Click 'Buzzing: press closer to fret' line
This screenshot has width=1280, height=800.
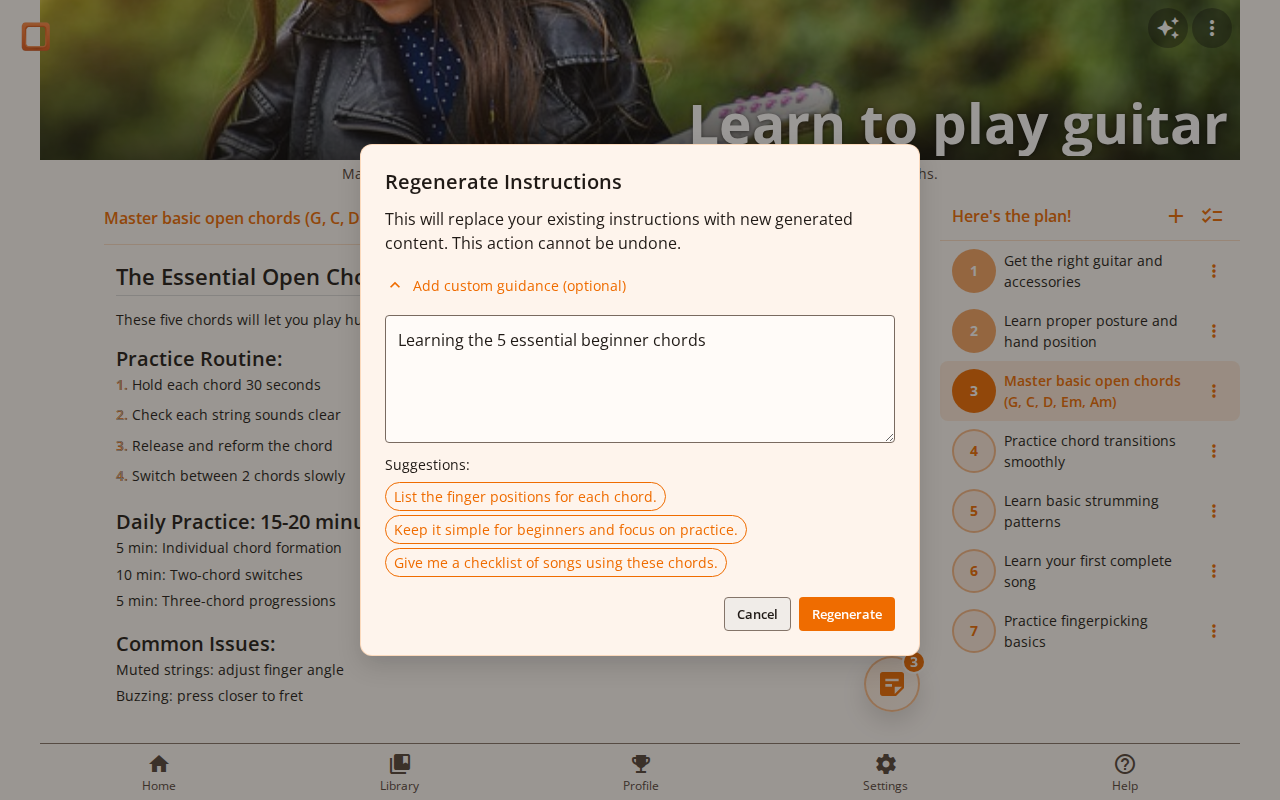coord(209,696)
